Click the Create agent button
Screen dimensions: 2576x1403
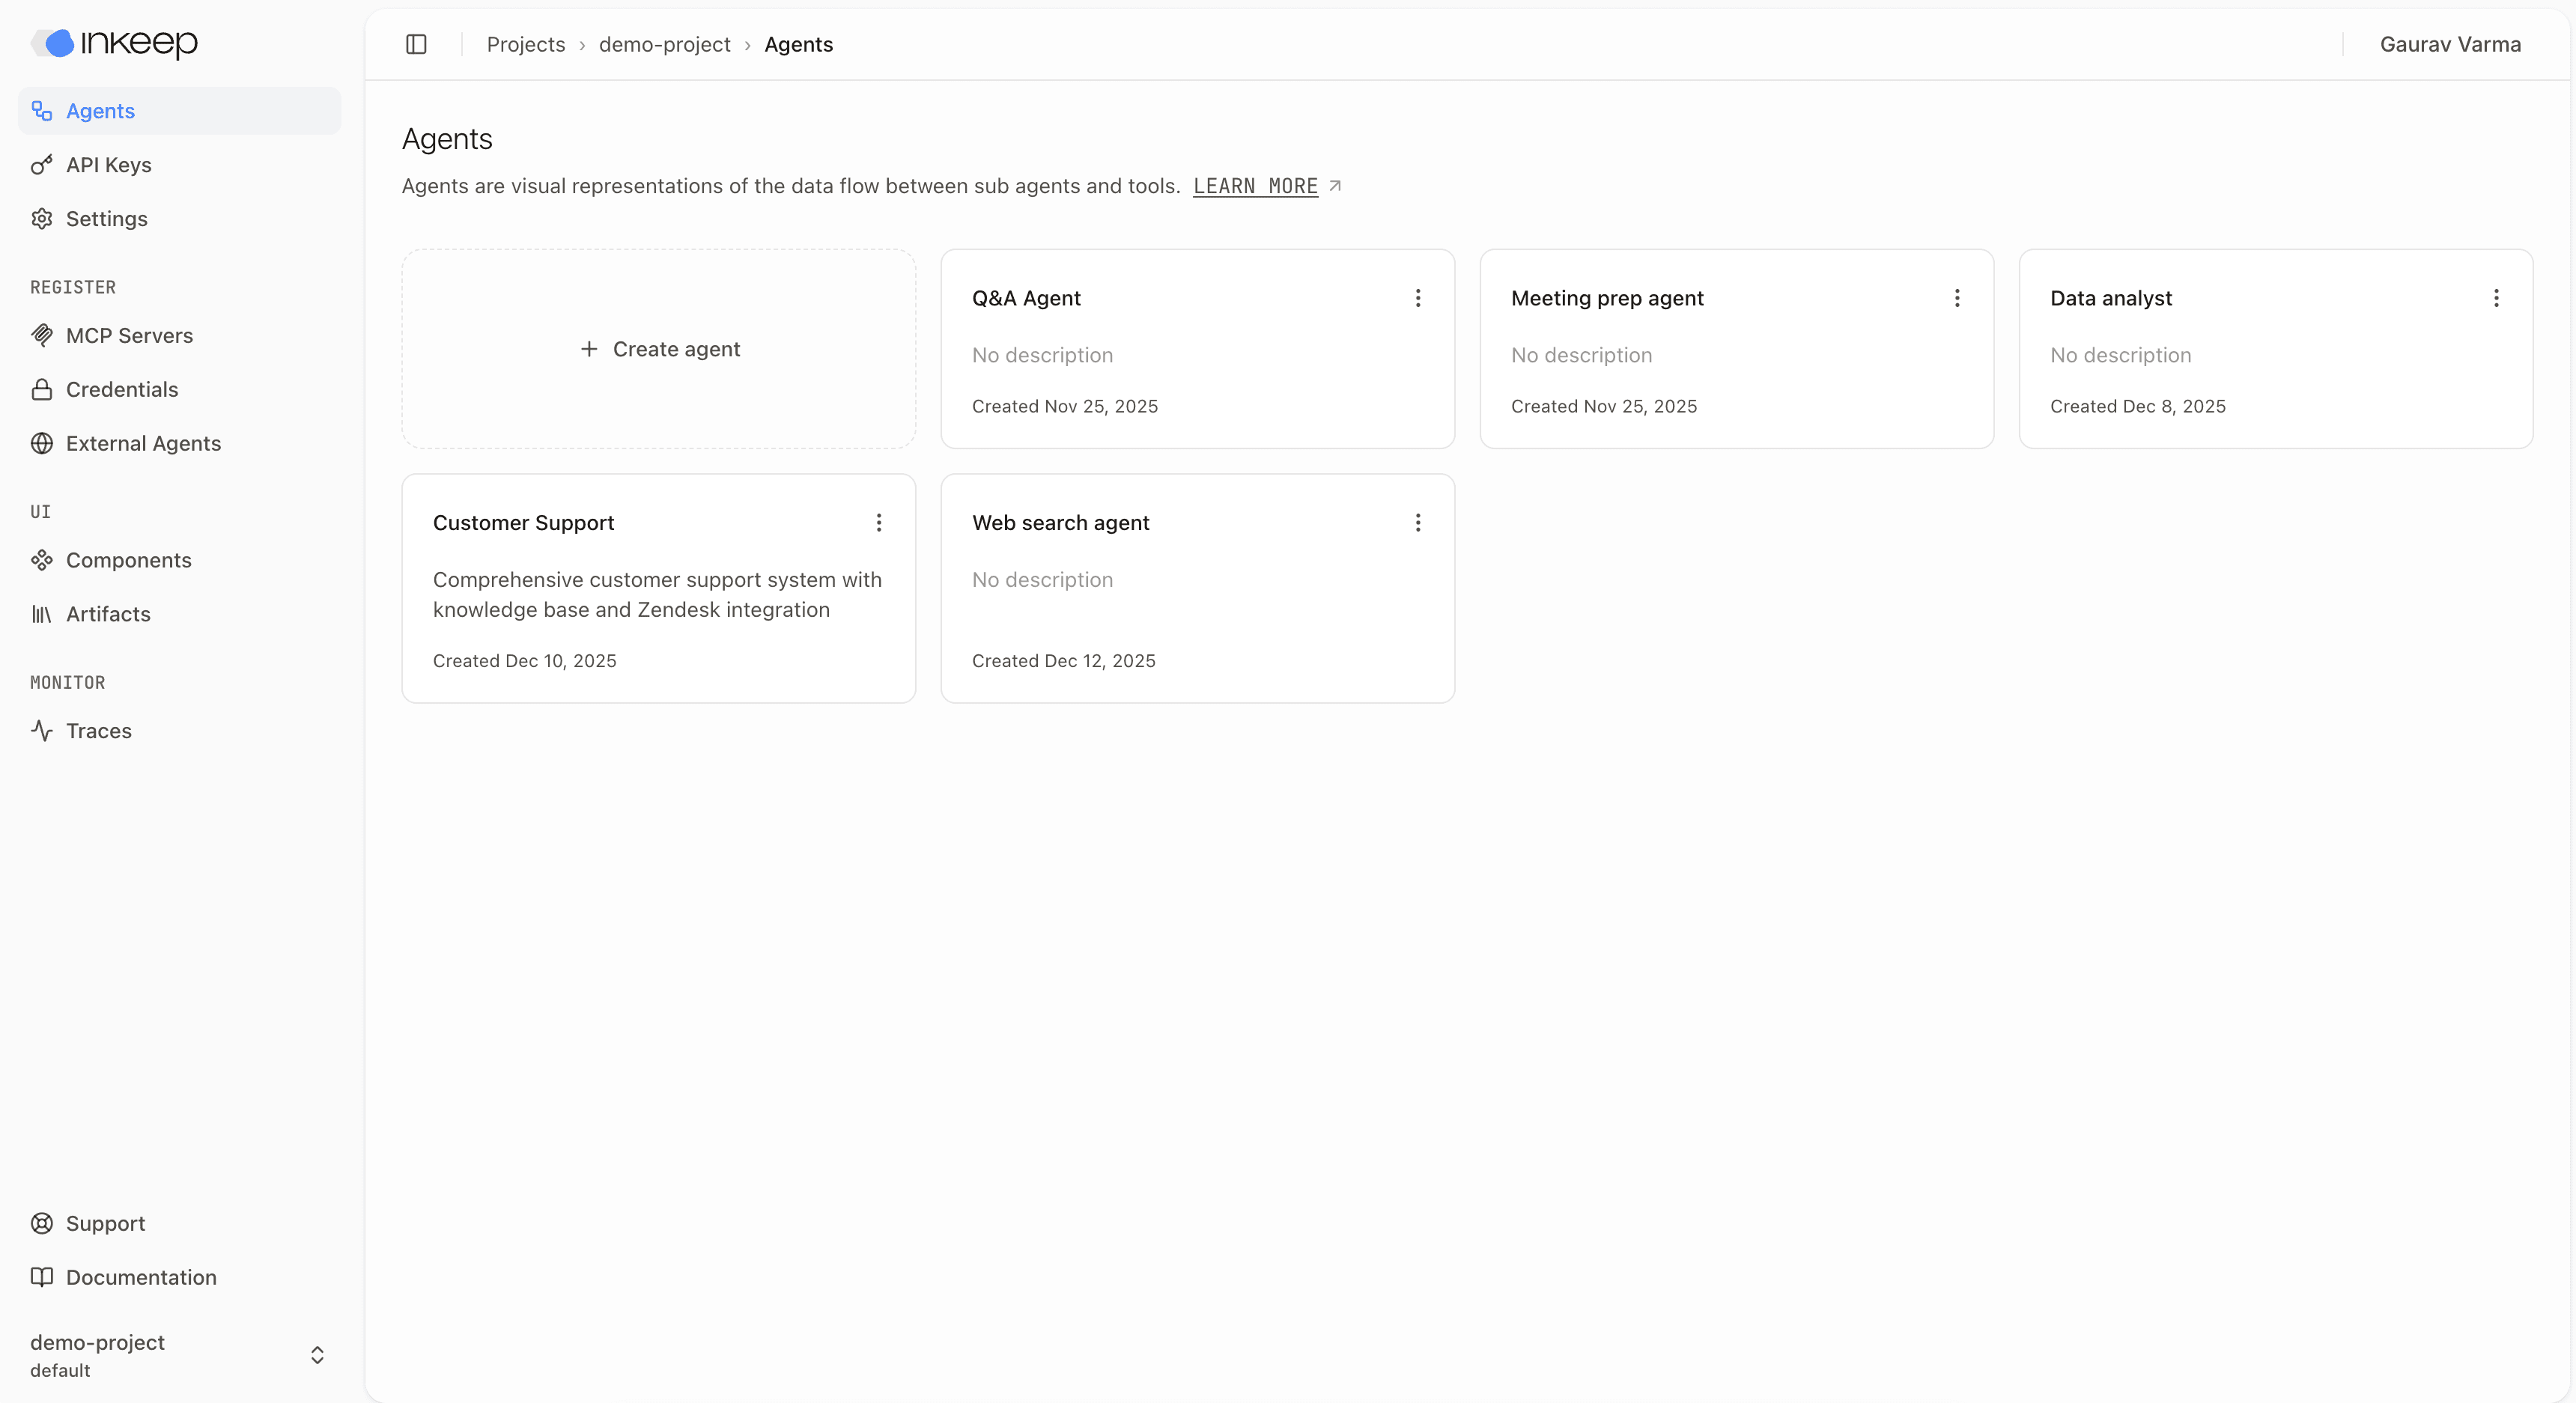(658, 349)
